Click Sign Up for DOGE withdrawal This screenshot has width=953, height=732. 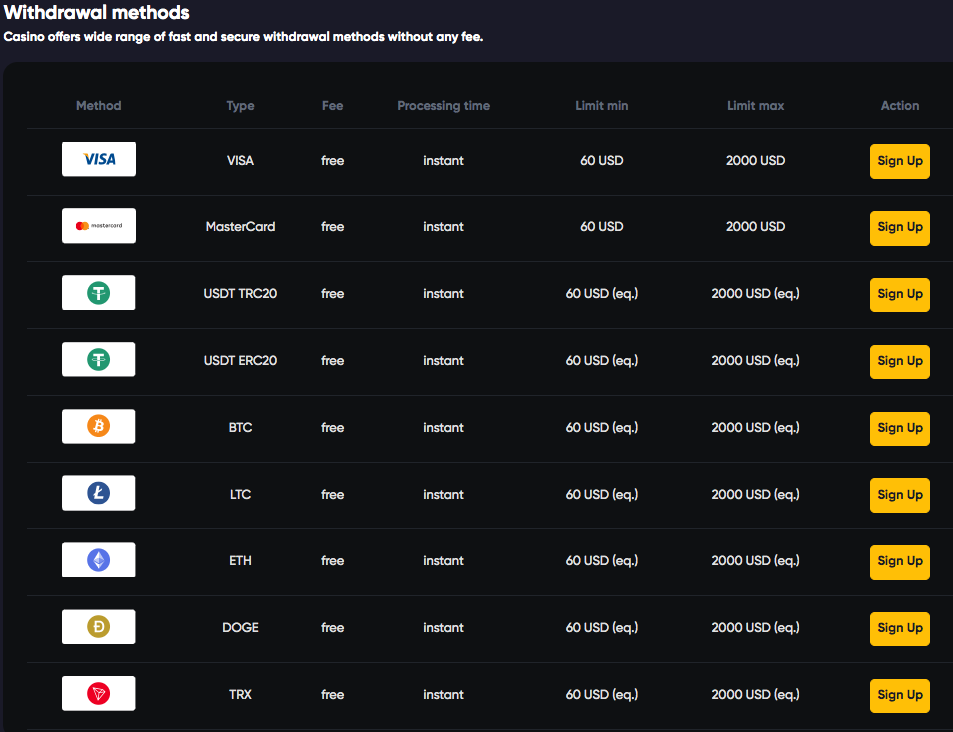(899, 628)
